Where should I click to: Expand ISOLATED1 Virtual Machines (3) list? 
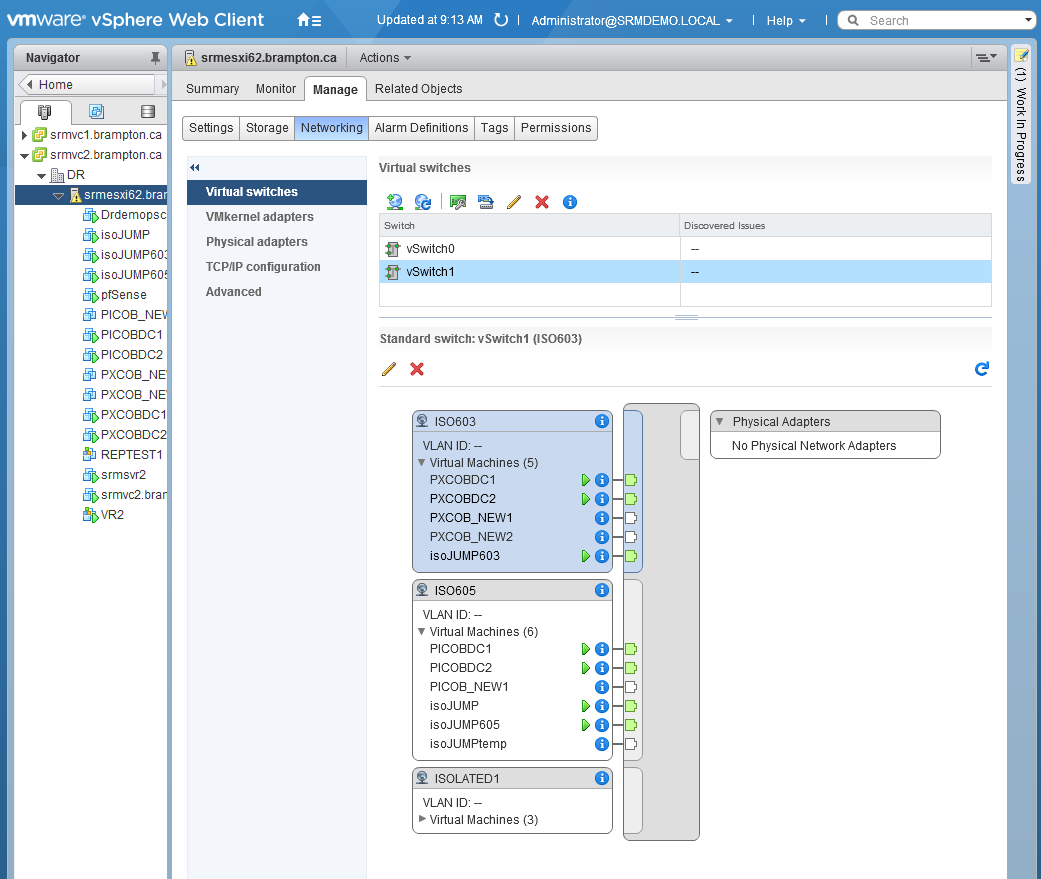[422, 819]
